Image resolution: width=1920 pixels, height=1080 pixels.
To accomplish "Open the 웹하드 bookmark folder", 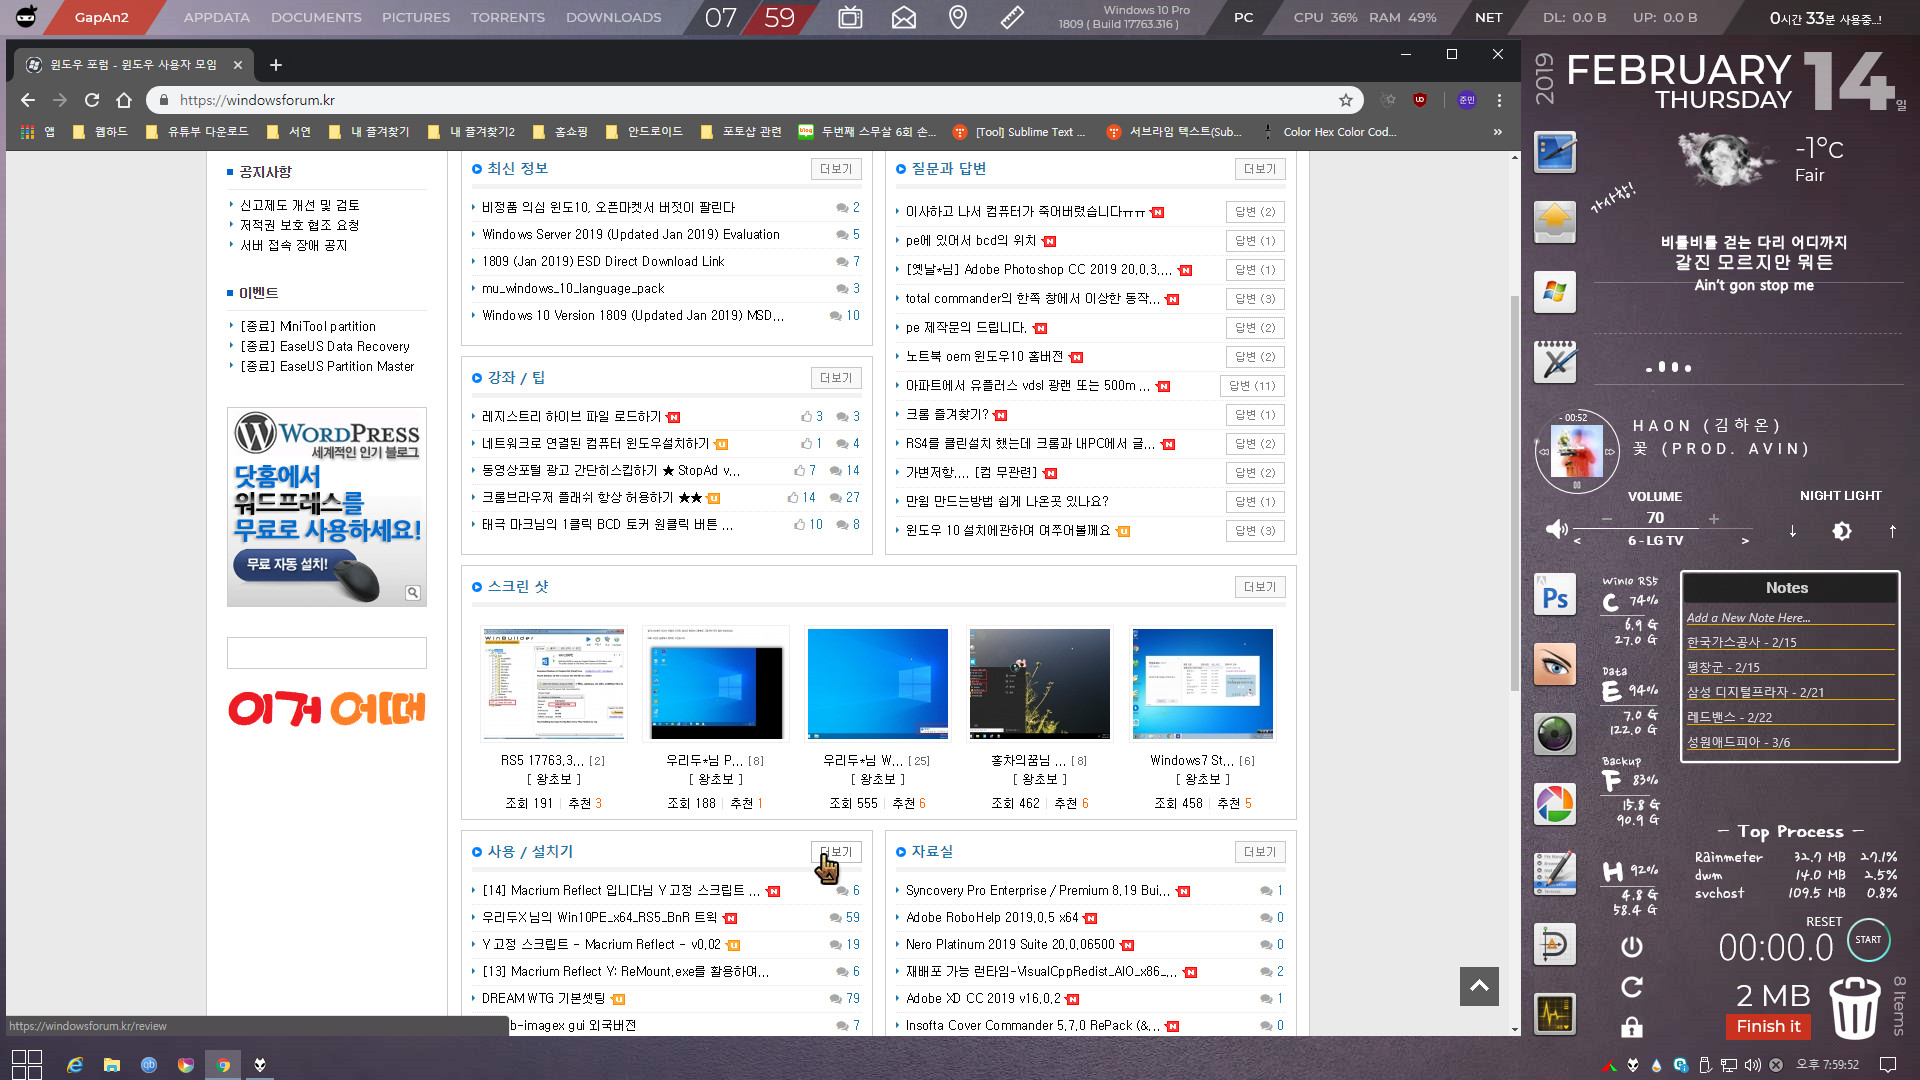I will coord(101,132).
